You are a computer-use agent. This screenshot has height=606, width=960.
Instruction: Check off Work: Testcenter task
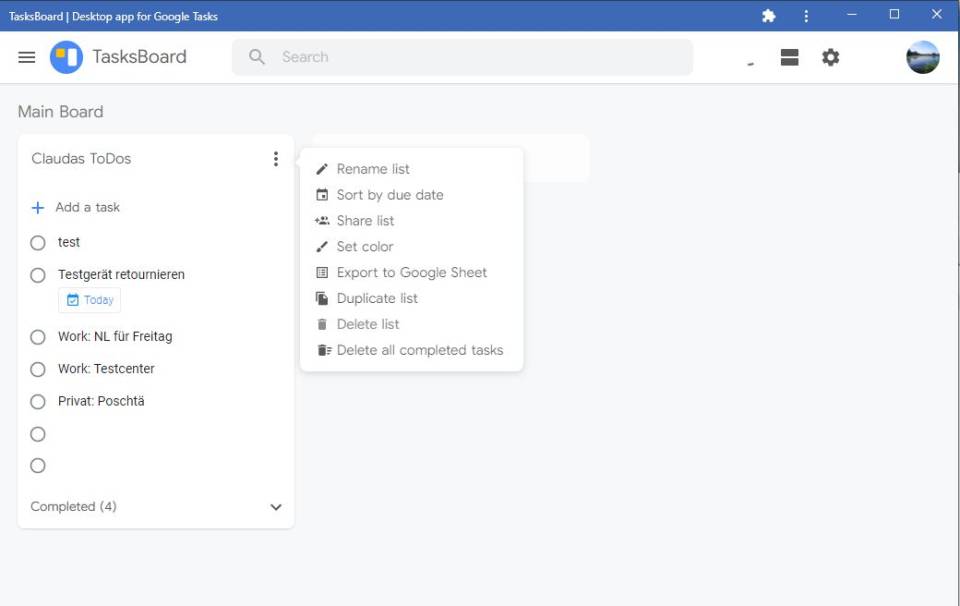pyautogui.click(x=37, y=368)
